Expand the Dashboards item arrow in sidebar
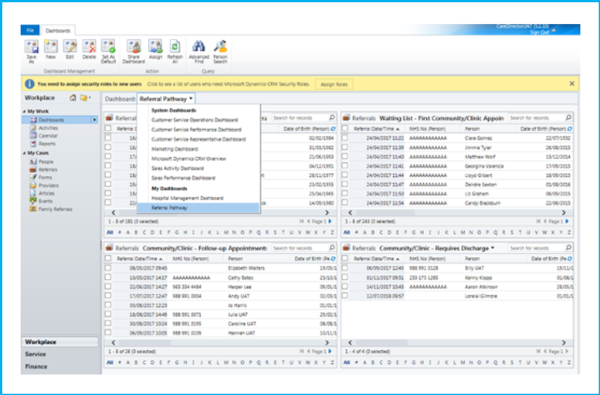Viewport: 600px width, 395px height. [95, 120]
